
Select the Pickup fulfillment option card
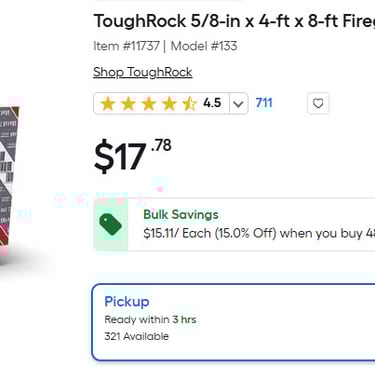pos(233,322)
